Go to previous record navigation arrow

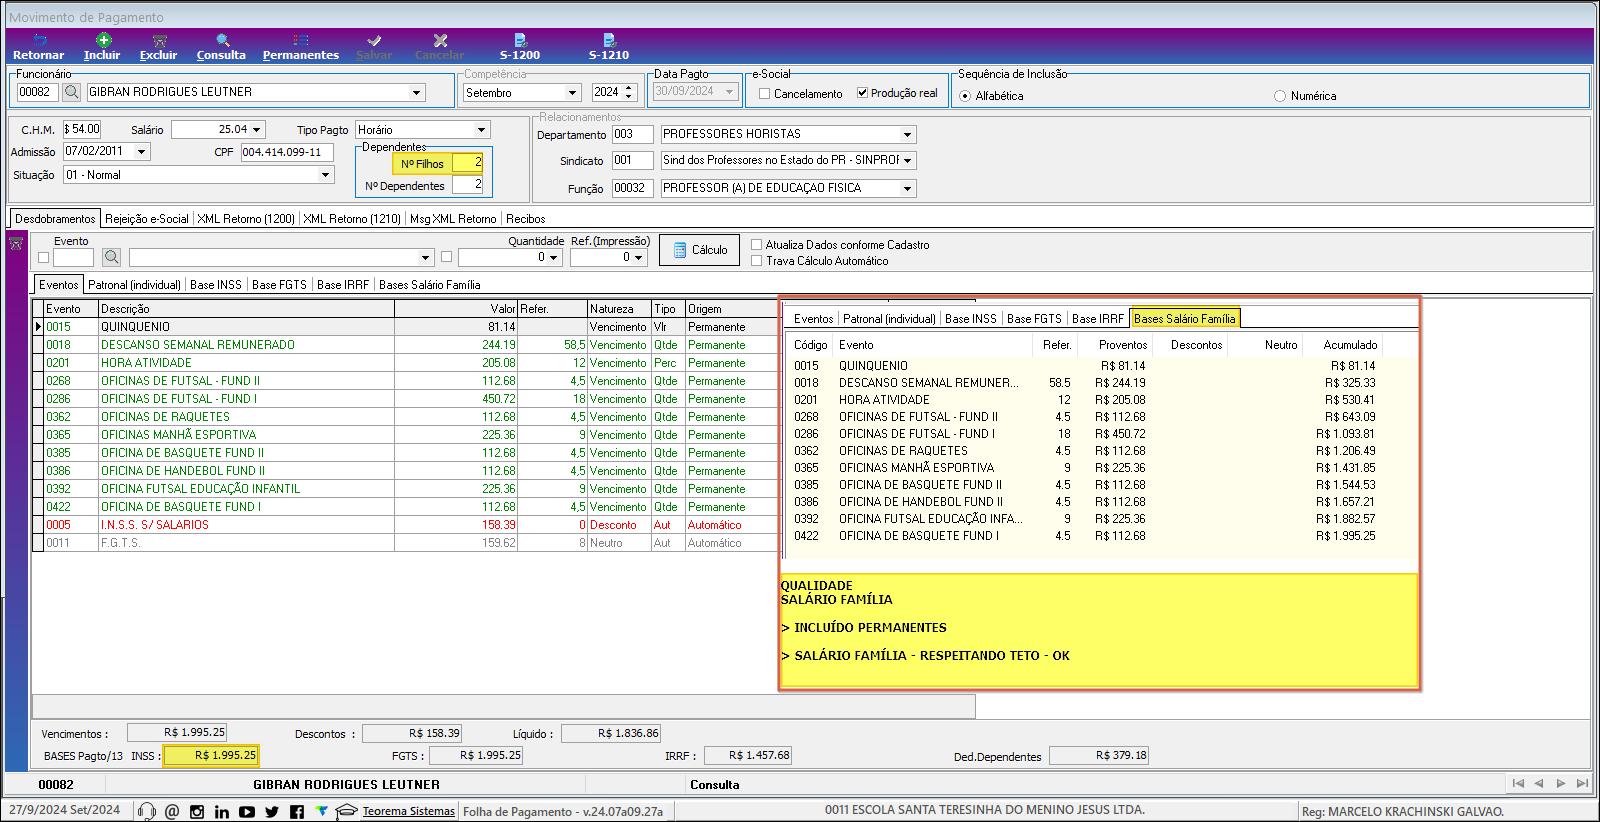pyautogui.click(x=1539, y=783)
